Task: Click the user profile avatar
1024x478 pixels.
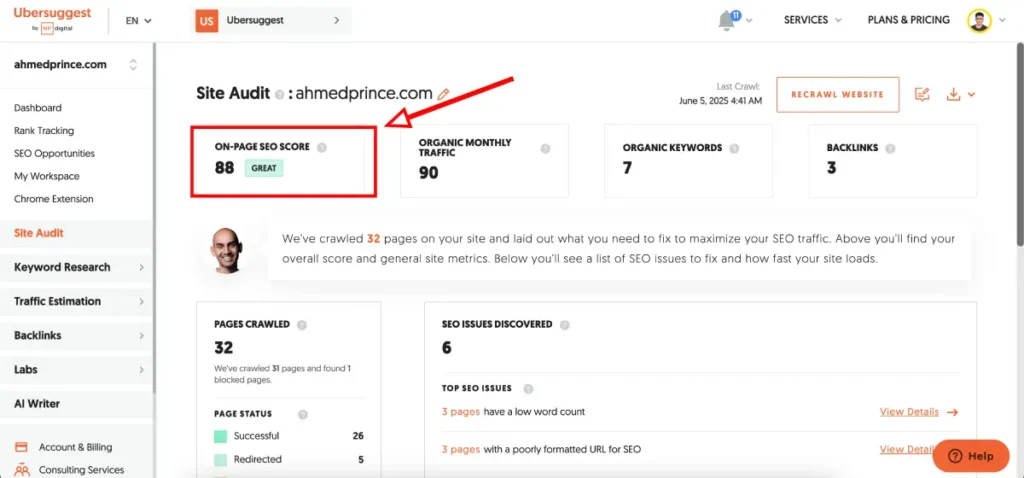Action: 979,20
